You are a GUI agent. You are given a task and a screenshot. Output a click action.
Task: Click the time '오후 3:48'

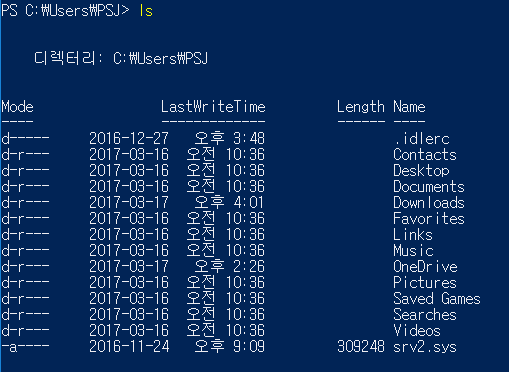coord(230,139)
